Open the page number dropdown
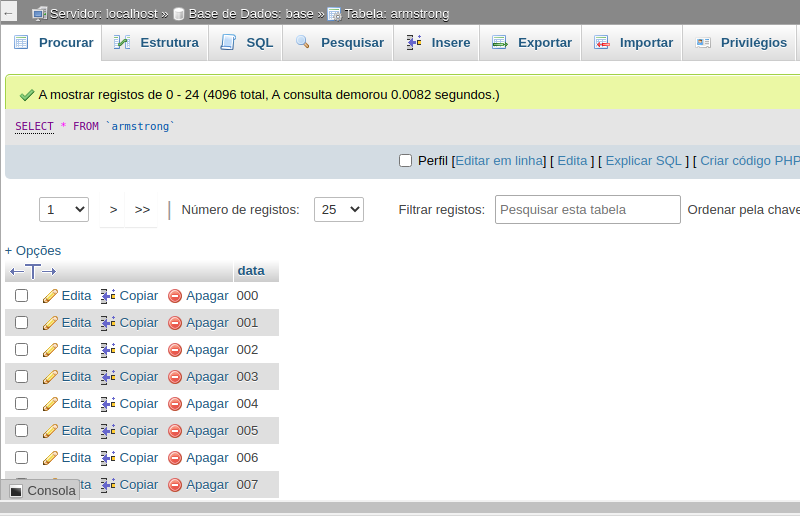 click(x=64, y=210)
